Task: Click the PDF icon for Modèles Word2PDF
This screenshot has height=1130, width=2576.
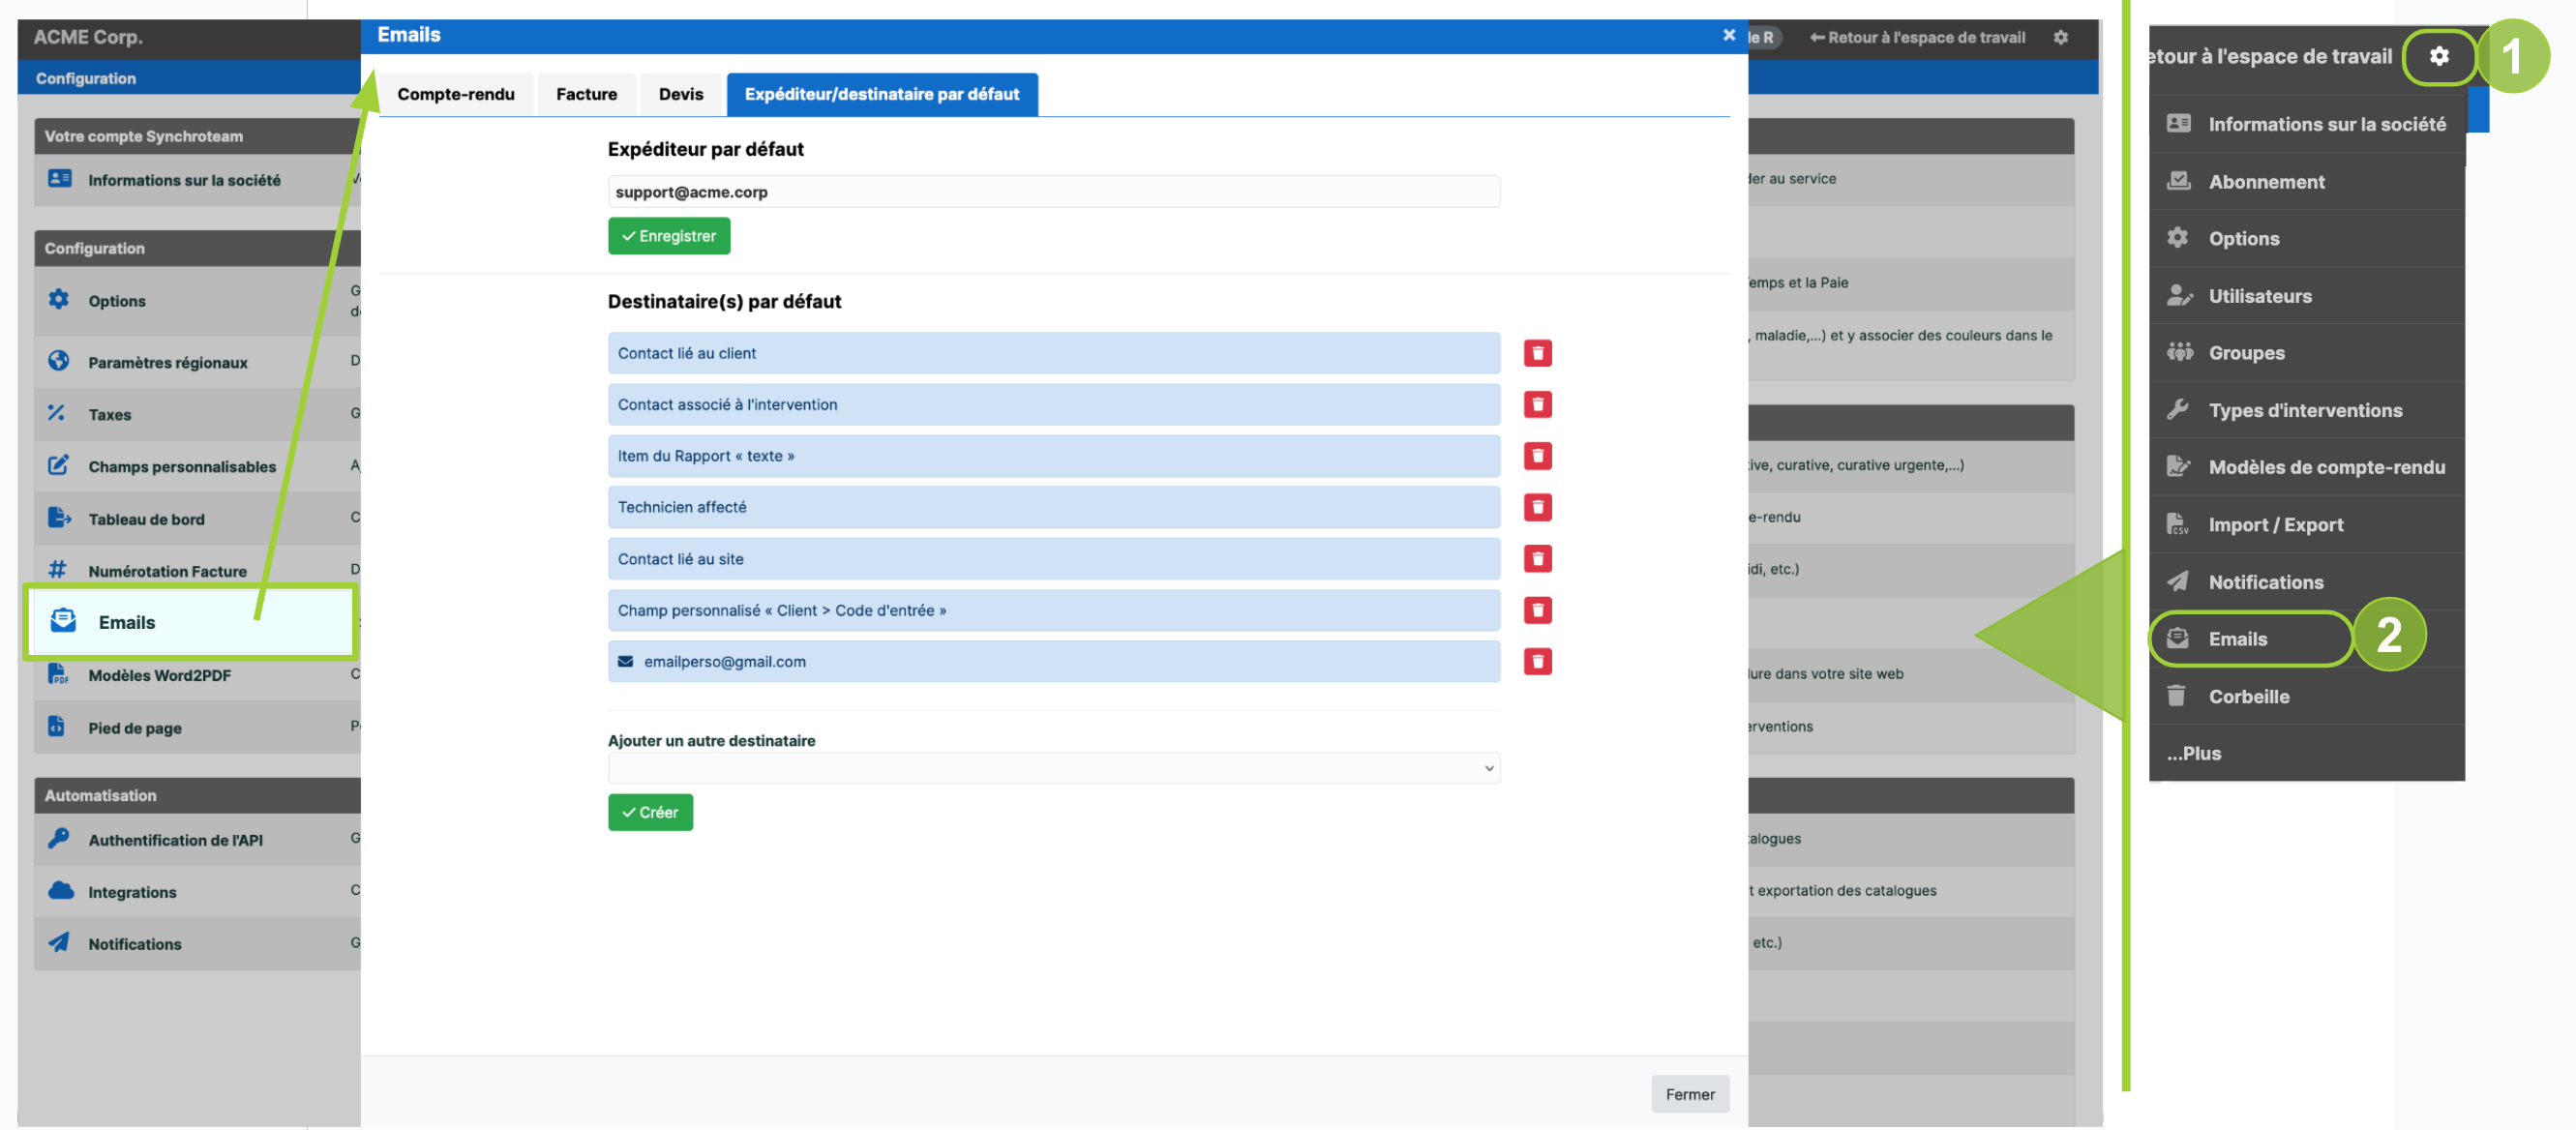Action: pos(58,674)
